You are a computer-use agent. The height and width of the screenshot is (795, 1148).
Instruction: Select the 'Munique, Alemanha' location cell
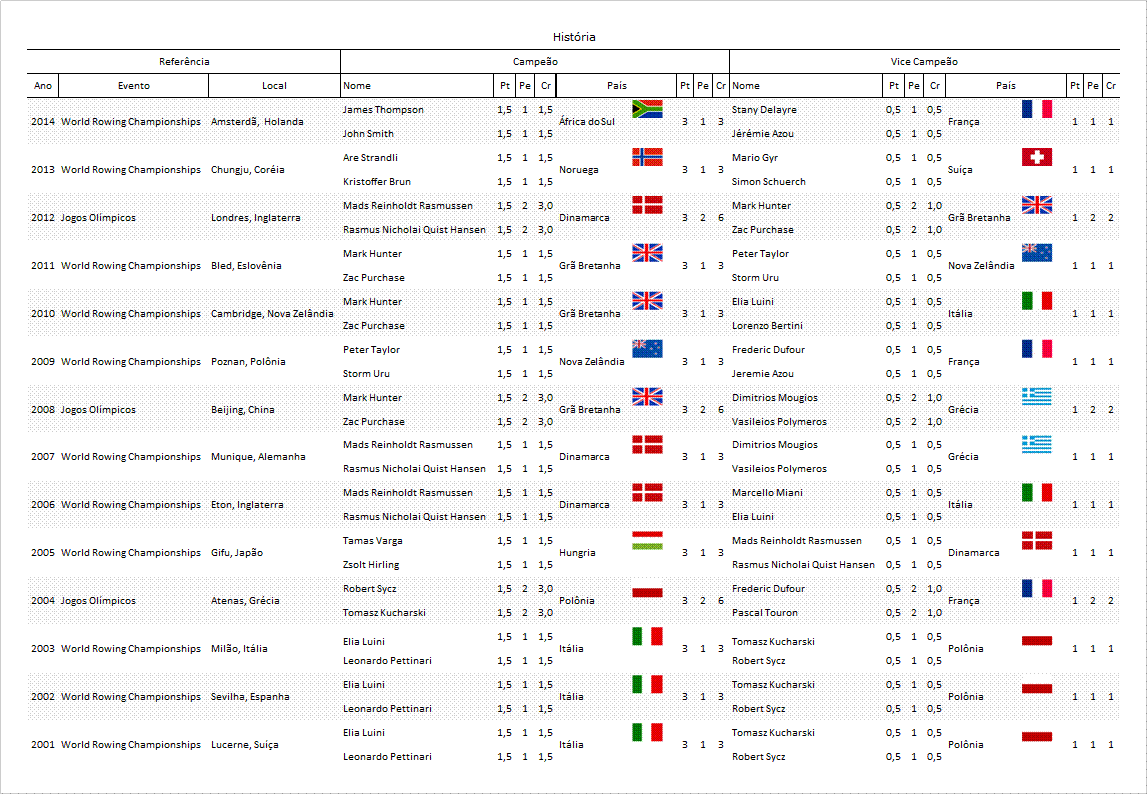coord(258,457)
